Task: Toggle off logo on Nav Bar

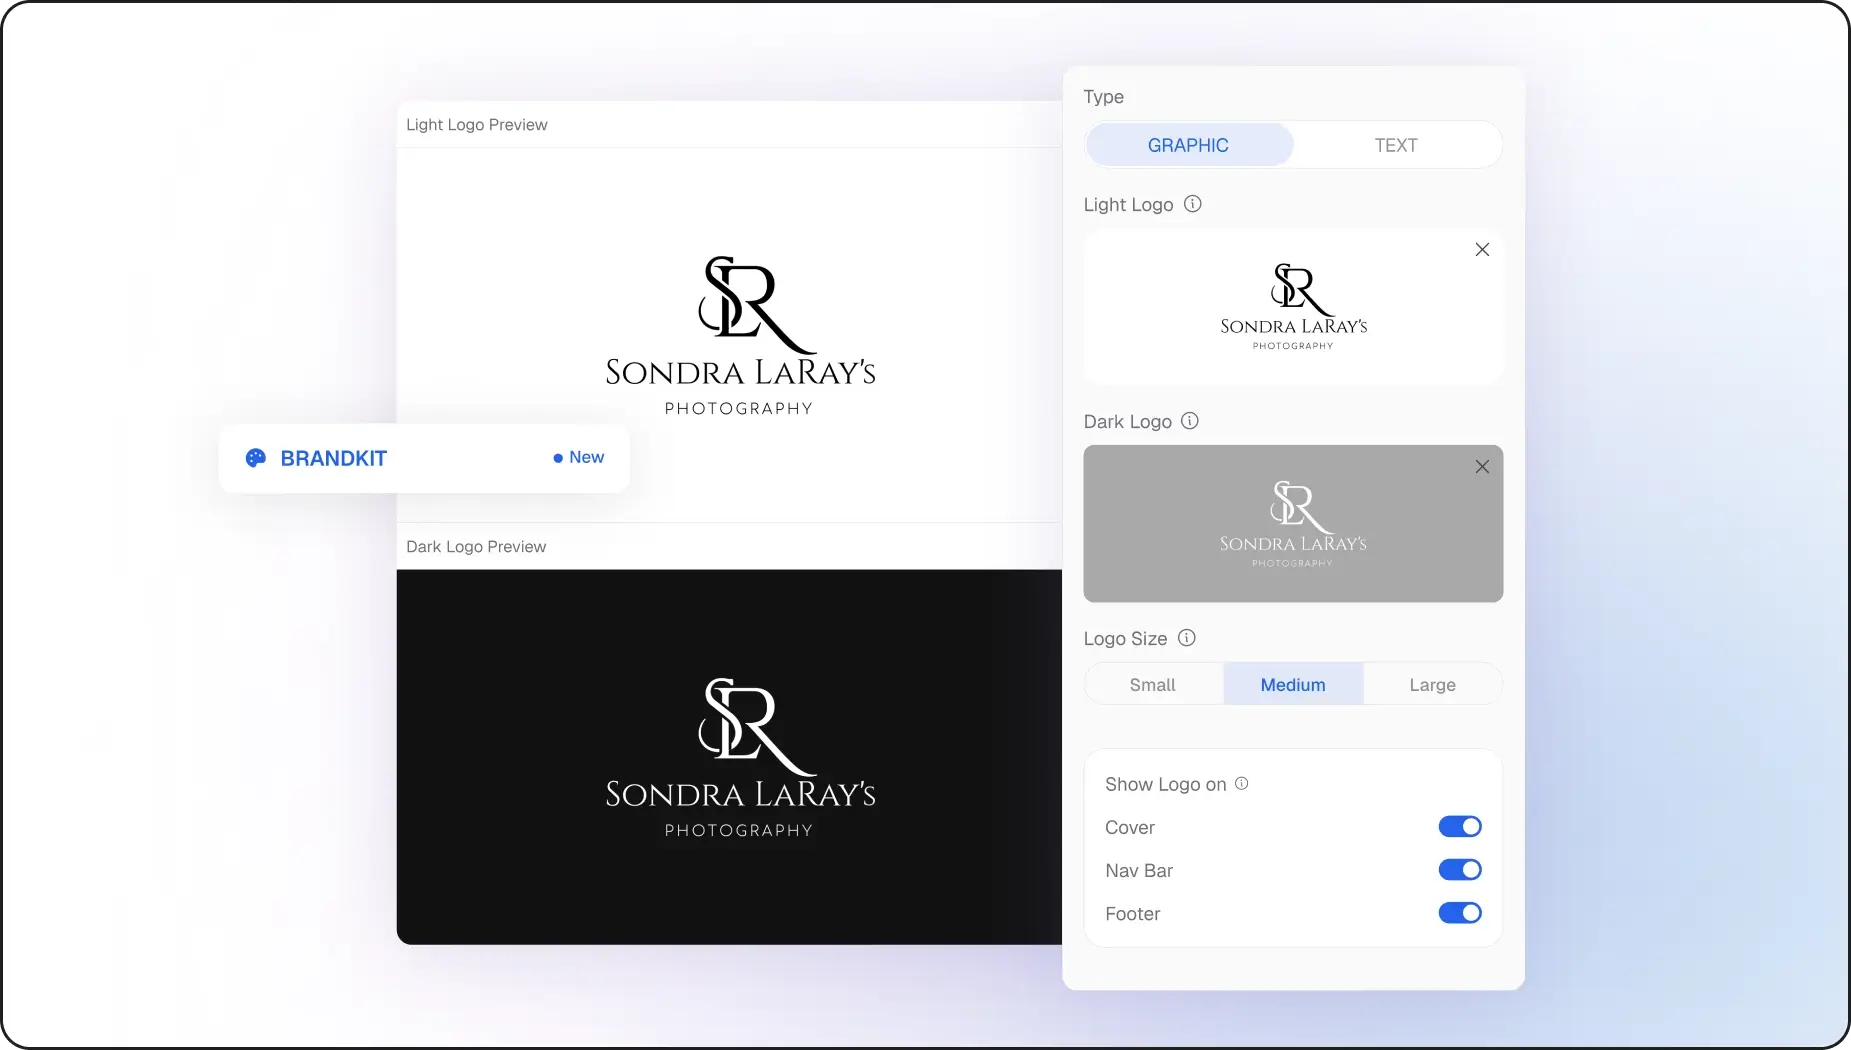Action: pyautogui.click(x=1460, y=870)
